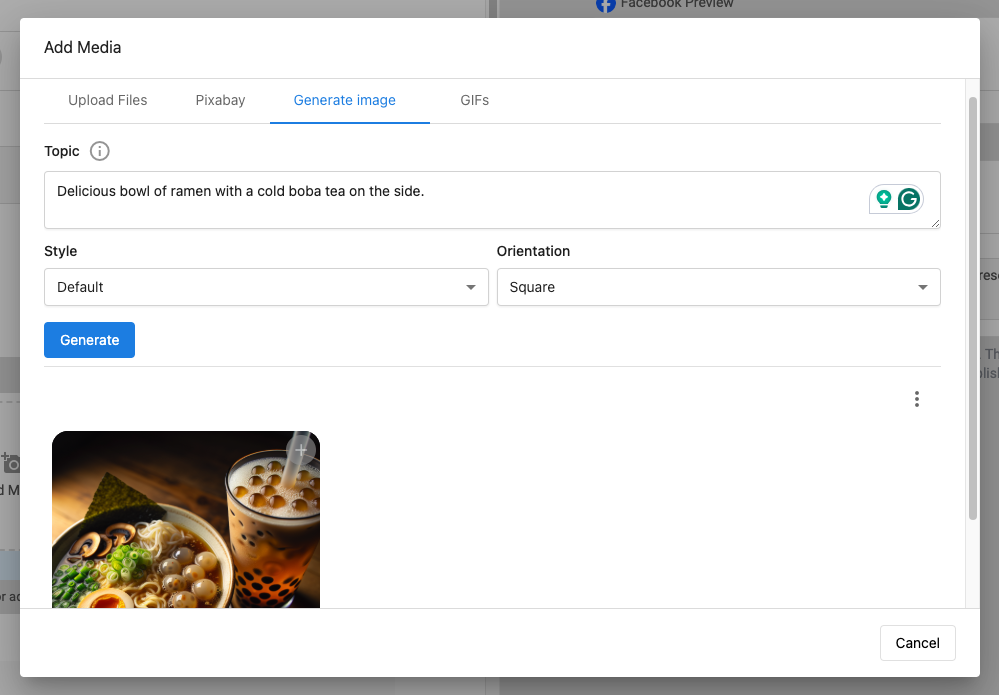Click the green Grammarly G icon
Image resolution: width=999 pixels, height=695 pixels.
click(x=908, y=199)
